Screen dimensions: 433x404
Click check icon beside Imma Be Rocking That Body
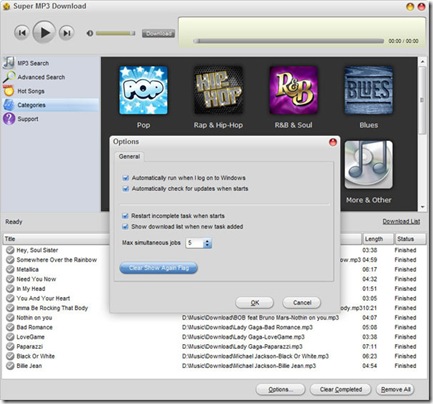point(10,308)
